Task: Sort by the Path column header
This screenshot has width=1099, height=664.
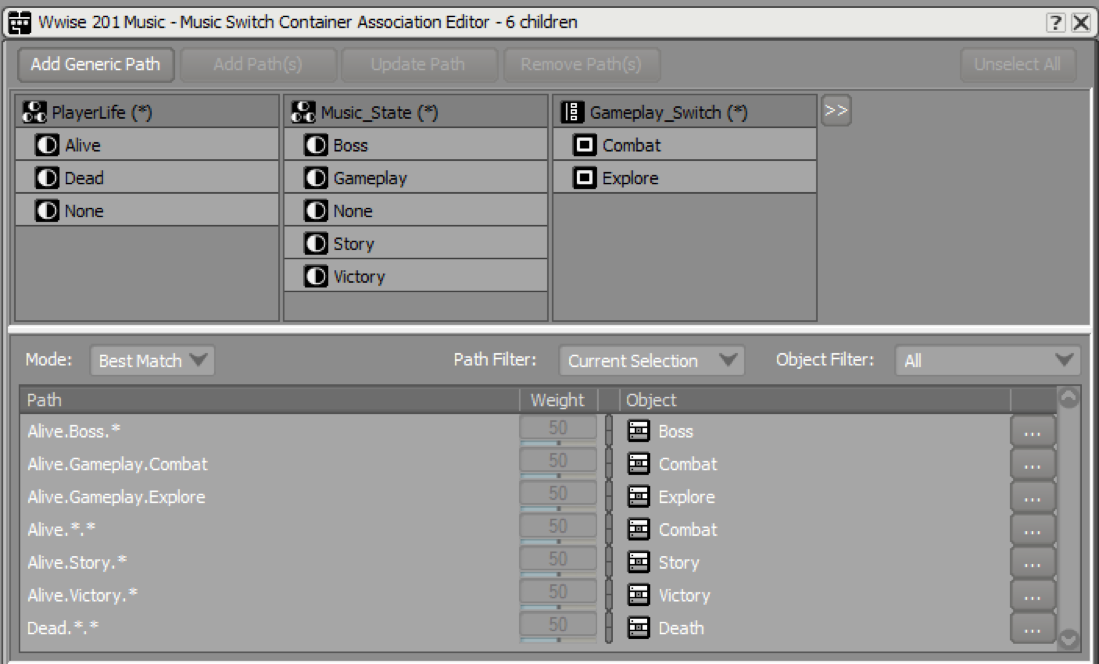Action: tap(270, 400)
